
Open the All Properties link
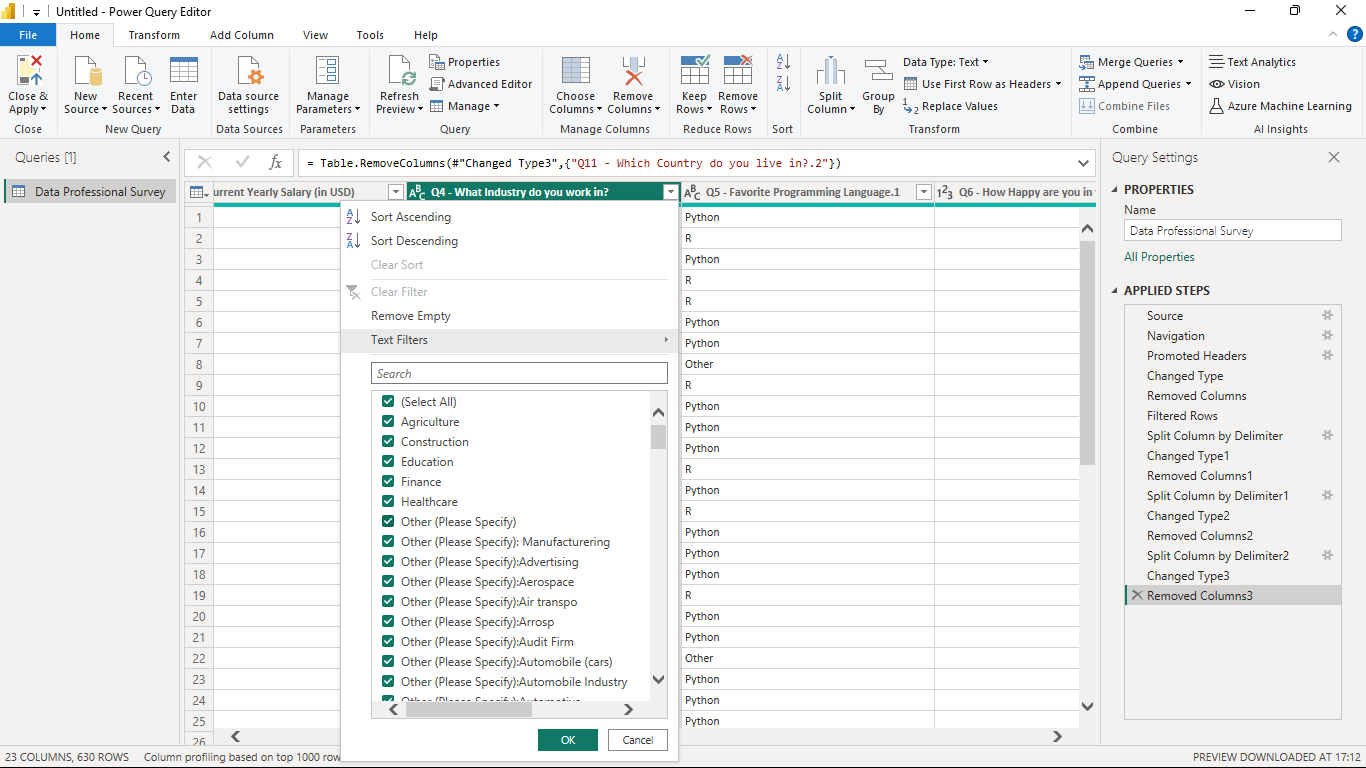1159,257
